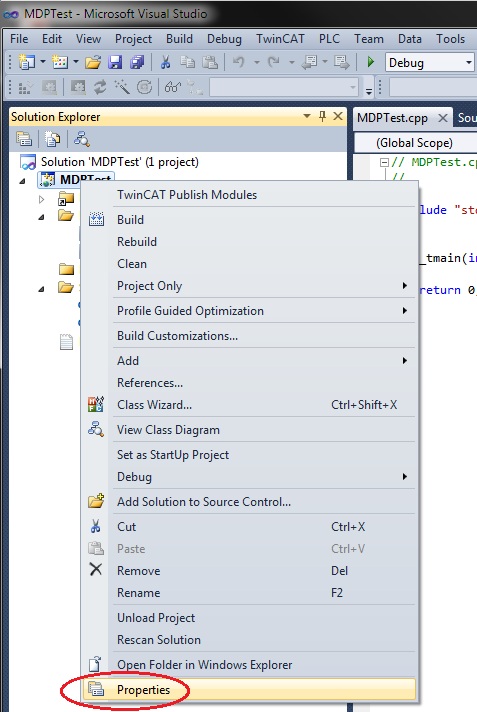Click the Save All icon
The height and width of the screenshot is (712, 477).
(x=137, y=62)
